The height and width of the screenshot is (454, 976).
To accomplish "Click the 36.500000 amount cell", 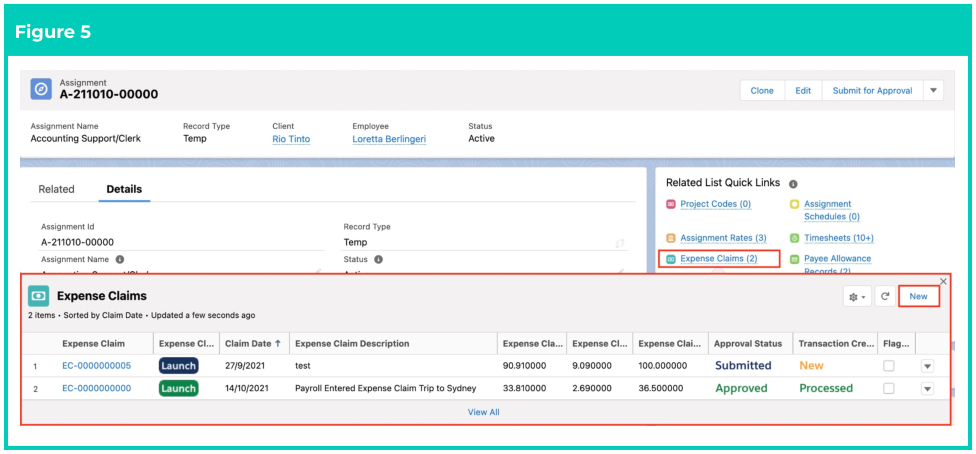I will (660, 388).
